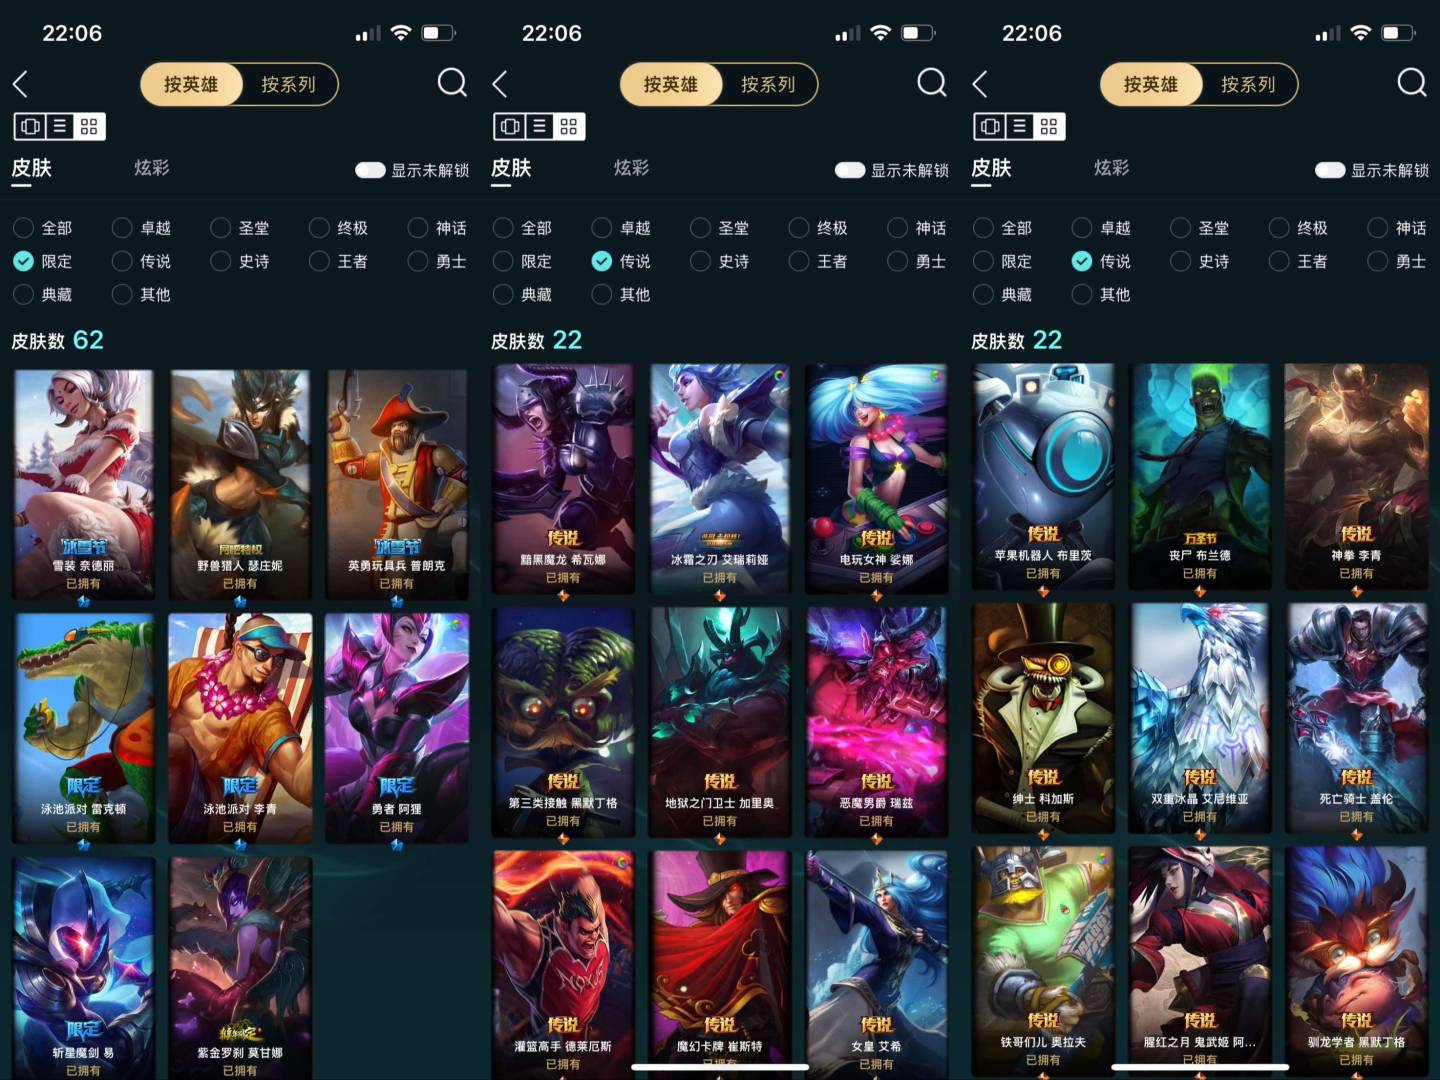Open 雪装 奈德丽 skin card
1440x1080 pixels.
(83, 484)
